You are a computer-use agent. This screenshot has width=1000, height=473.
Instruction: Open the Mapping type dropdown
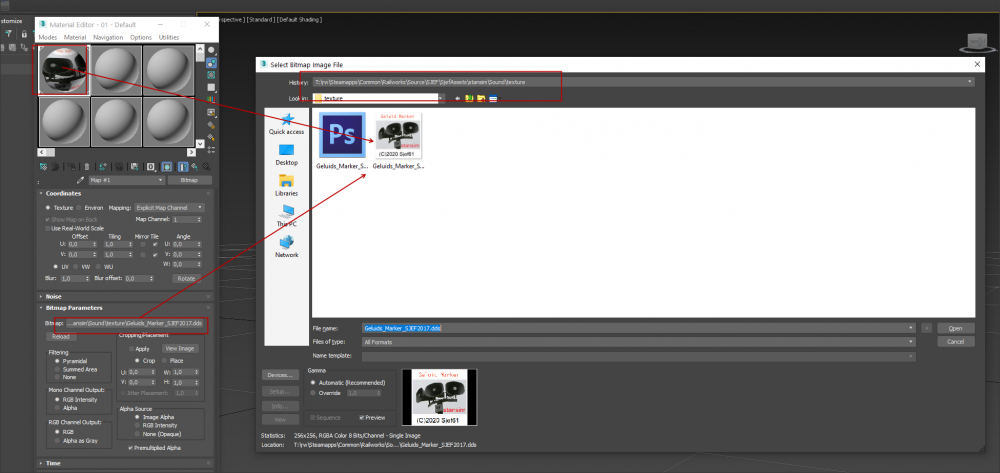point(171,207)
